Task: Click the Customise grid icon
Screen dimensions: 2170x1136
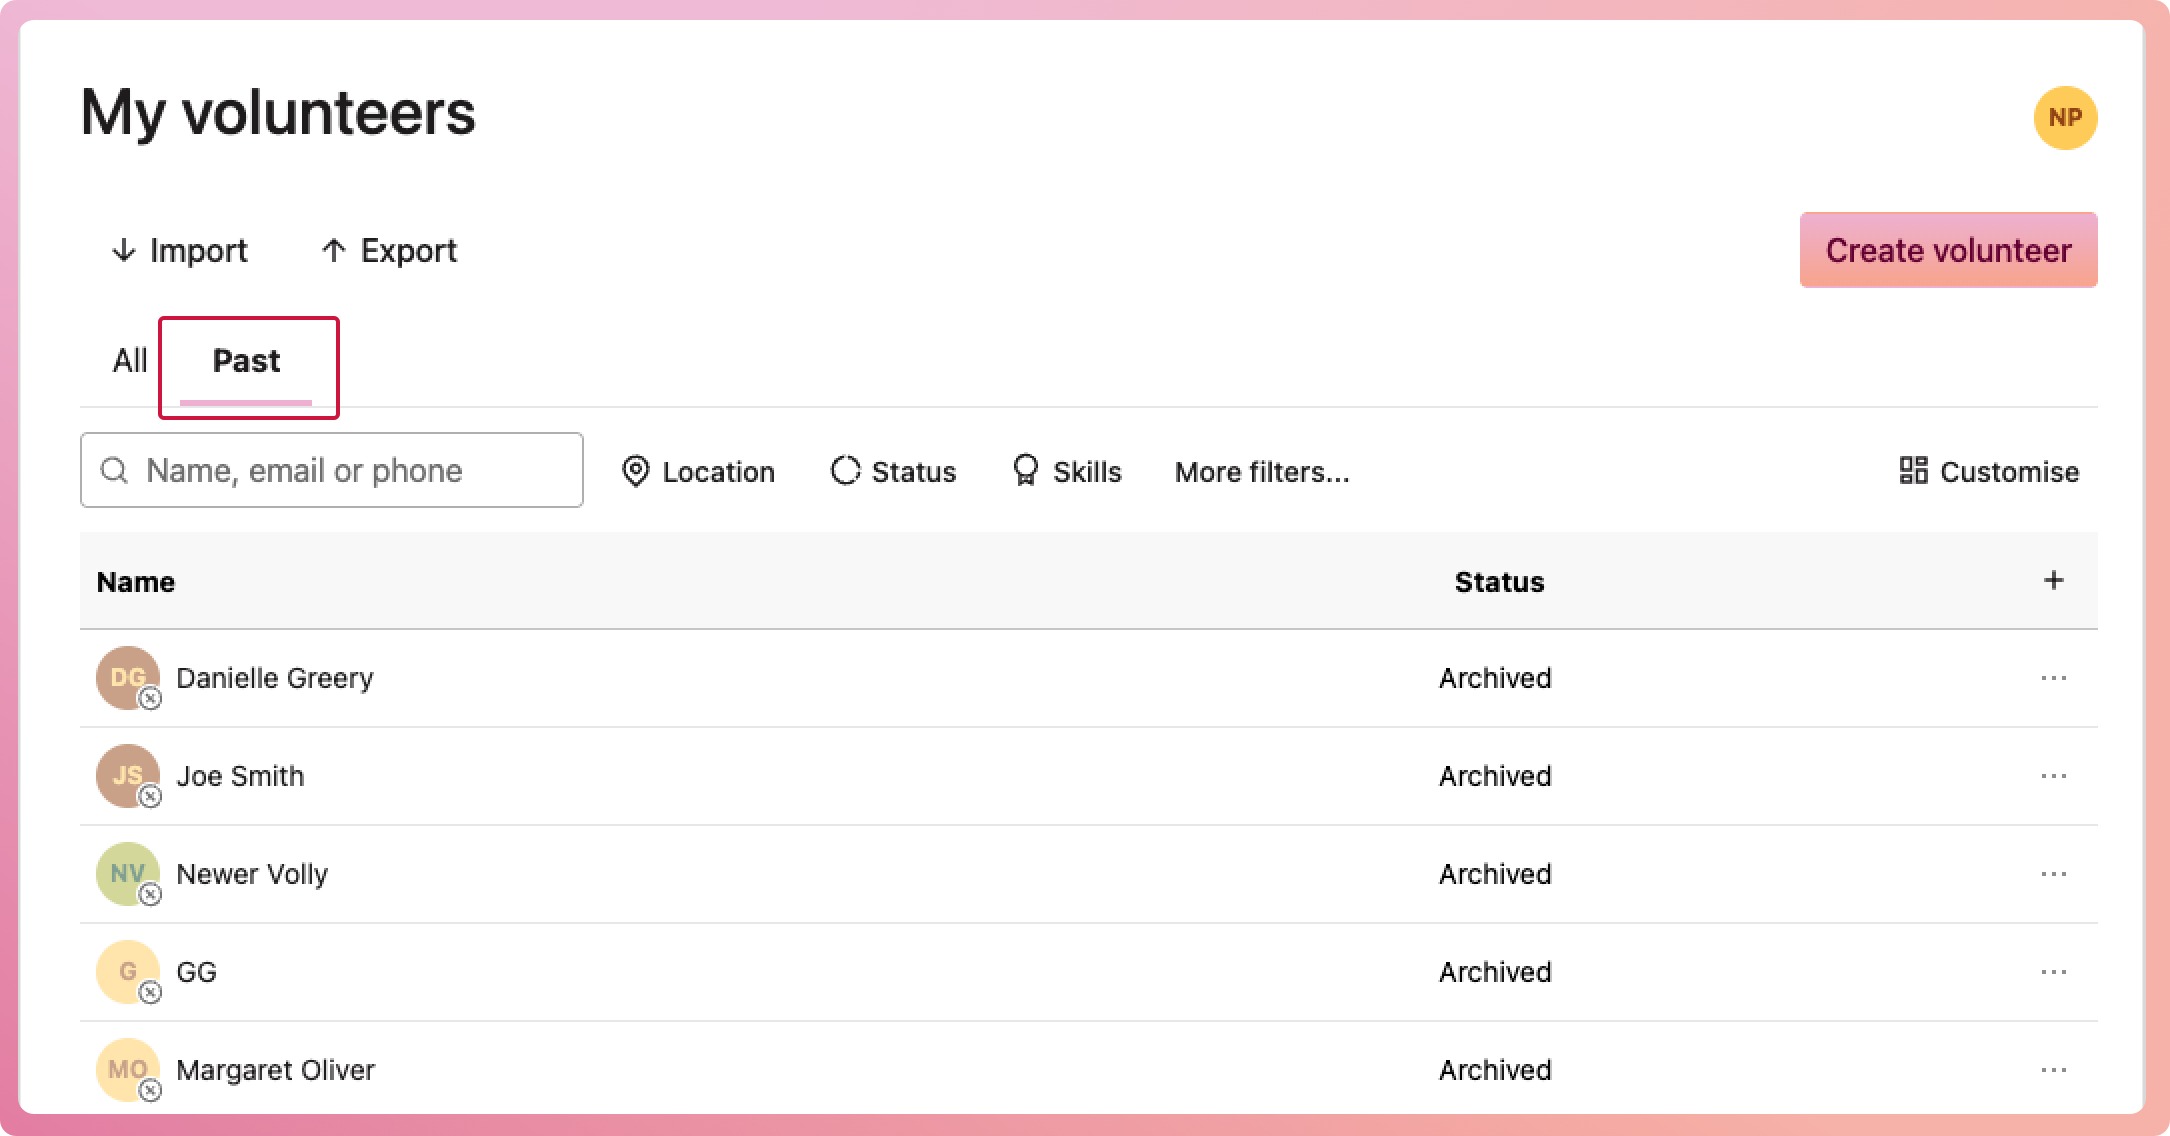Action: (1913, 470)
